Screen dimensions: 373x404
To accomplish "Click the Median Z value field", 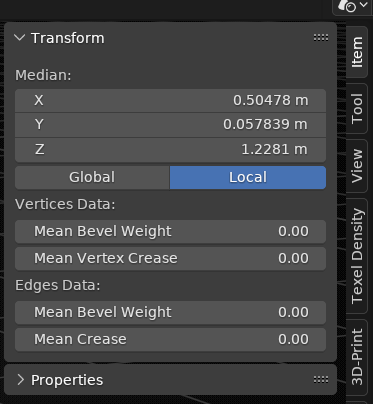I will click(x=170, y=150).
